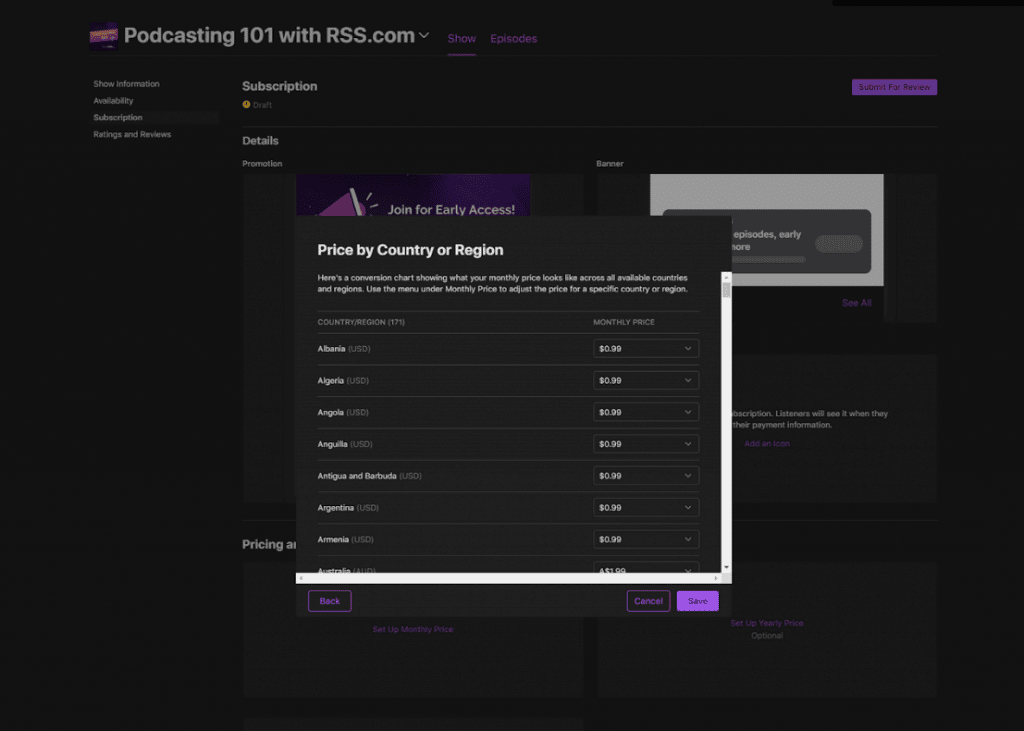Click the See All link
Screen dimensions: 1024x731
pyautogui.click(x=856, y=303)
